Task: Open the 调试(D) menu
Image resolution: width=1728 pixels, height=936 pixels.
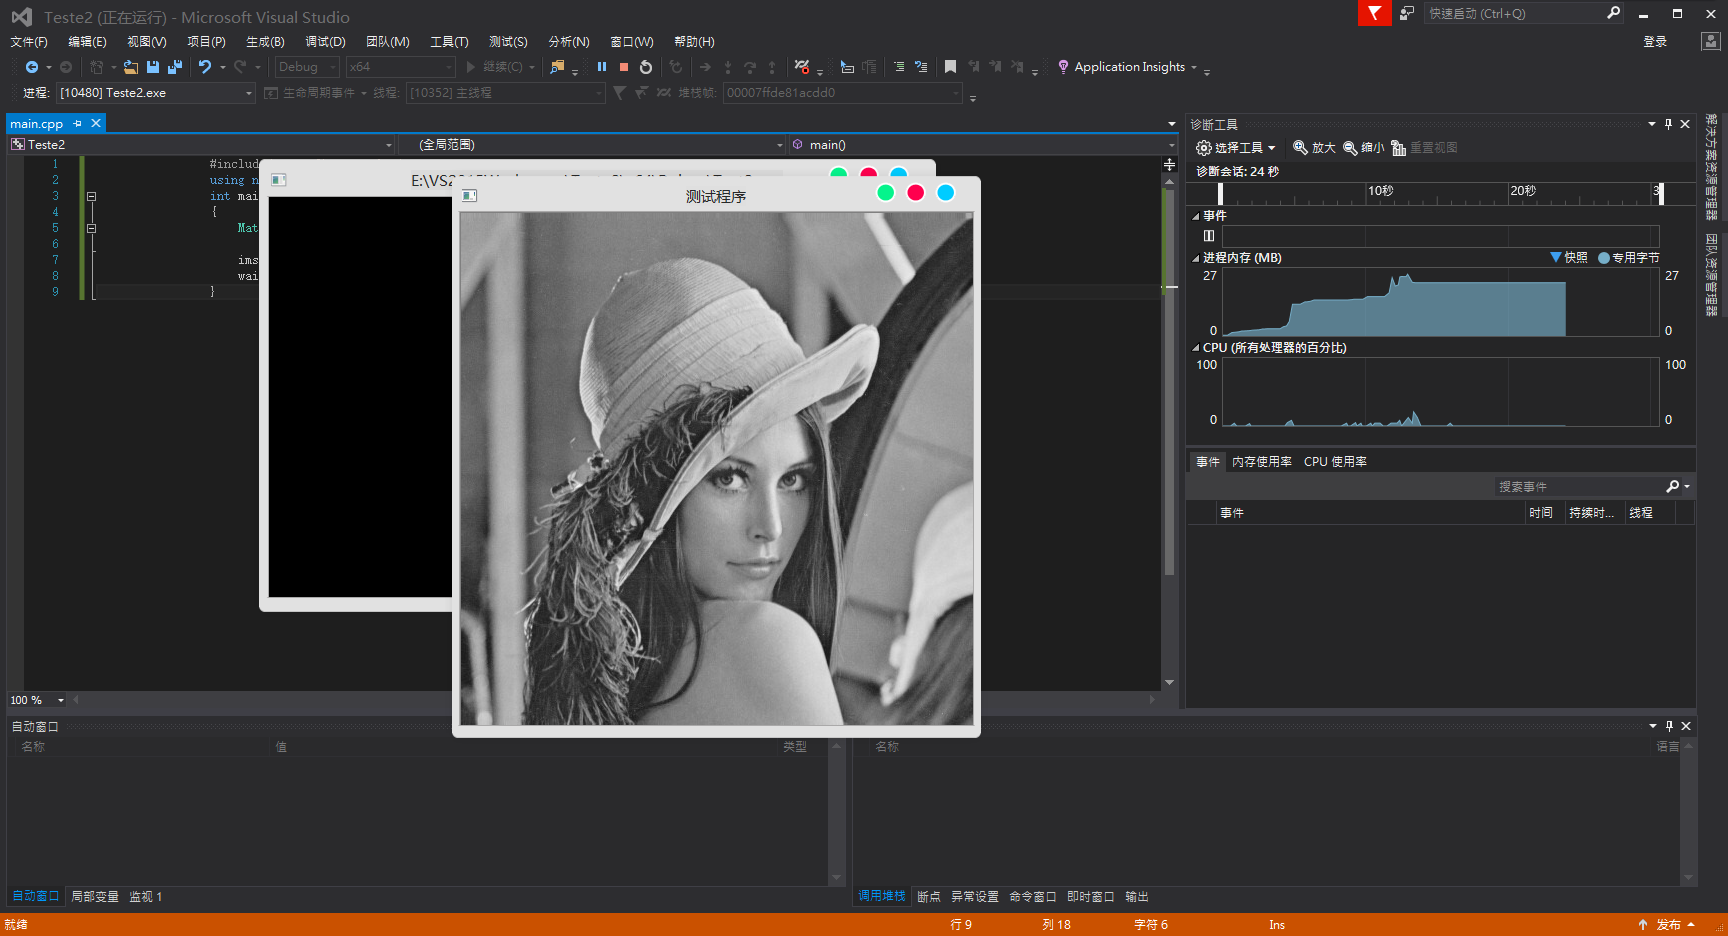Action: (325, 42)
